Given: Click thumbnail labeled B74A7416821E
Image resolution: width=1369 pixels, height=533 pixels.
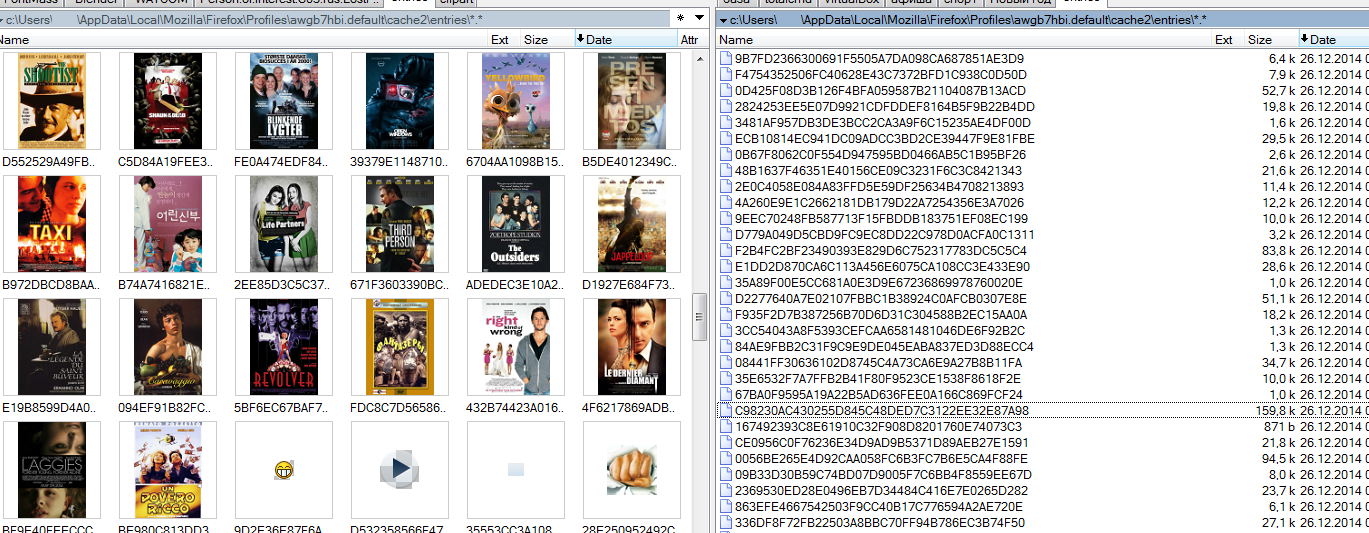Looking at the screenshot, I should click(168, 224).
